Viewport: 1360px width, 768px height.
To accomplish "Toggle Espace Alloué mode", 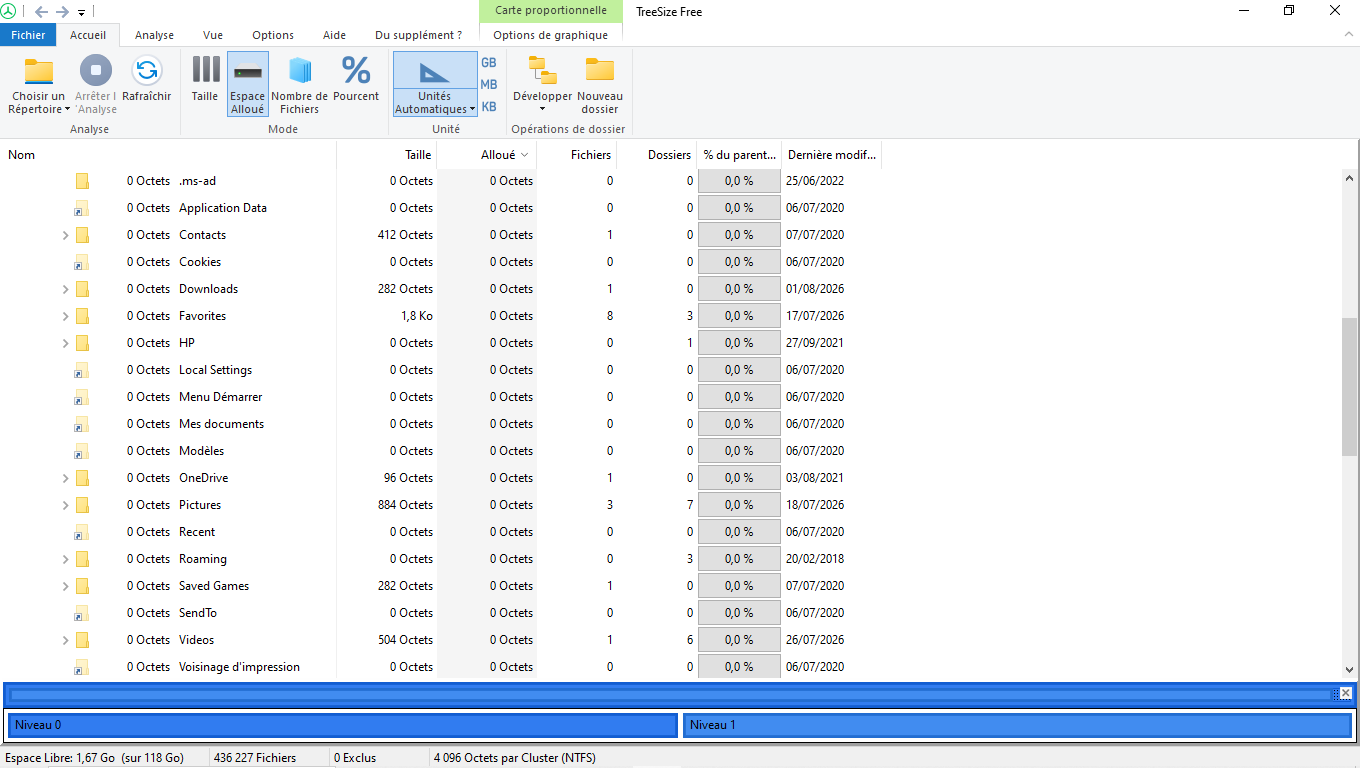I will [x=248, y=84].
